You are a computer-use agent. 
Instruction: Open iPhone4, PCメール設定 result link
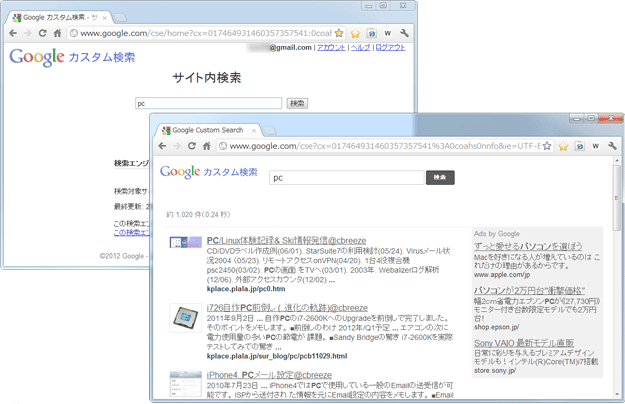coord(269,375)
